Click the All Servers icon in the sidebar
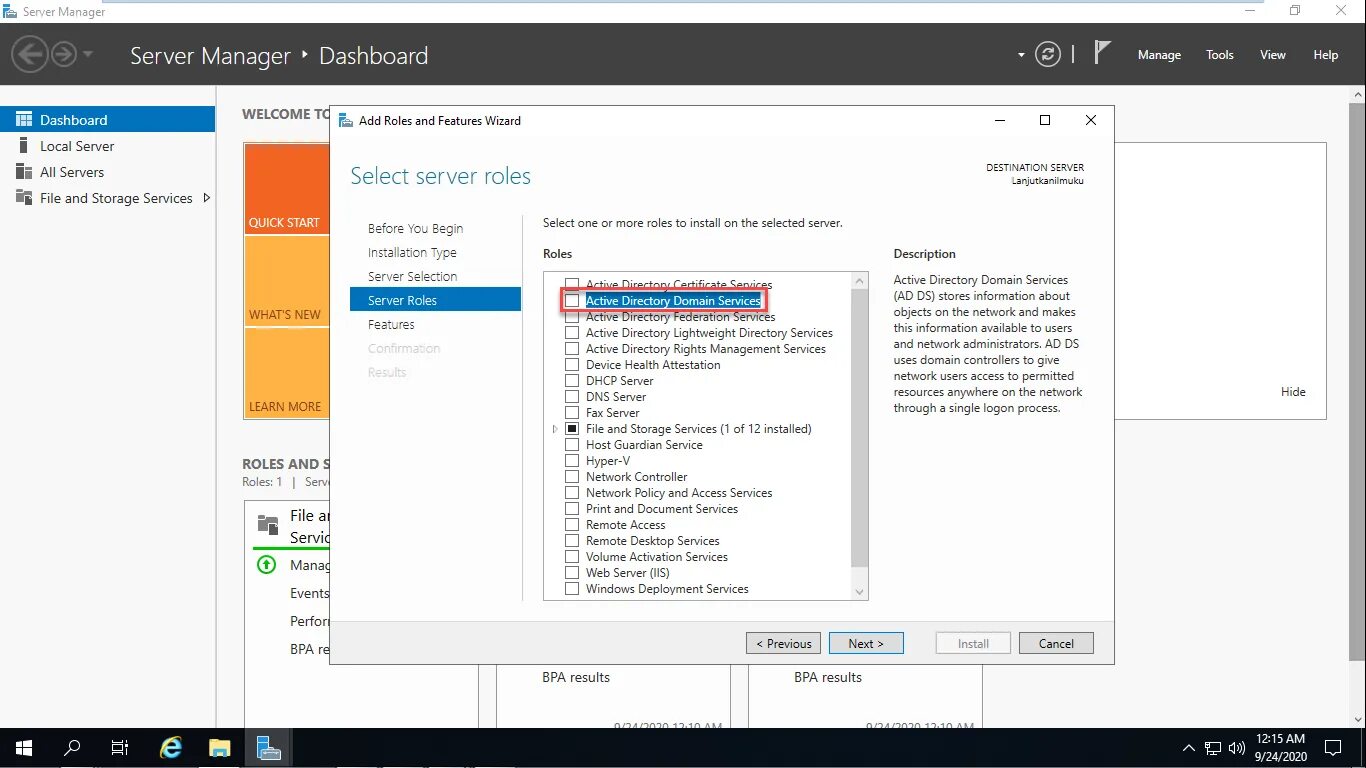 (24, 171)
